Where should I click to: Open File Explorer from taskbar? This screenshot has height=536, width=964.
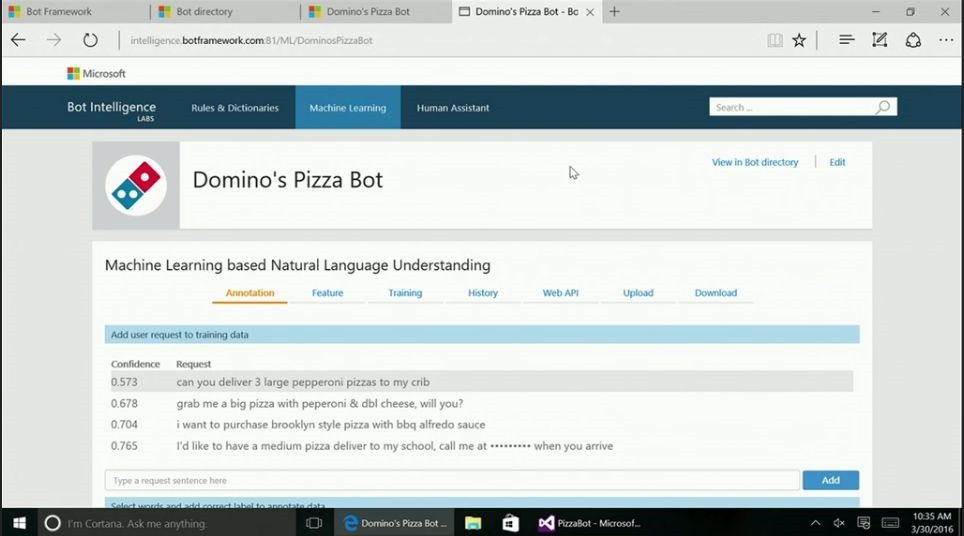click(473, 523)
